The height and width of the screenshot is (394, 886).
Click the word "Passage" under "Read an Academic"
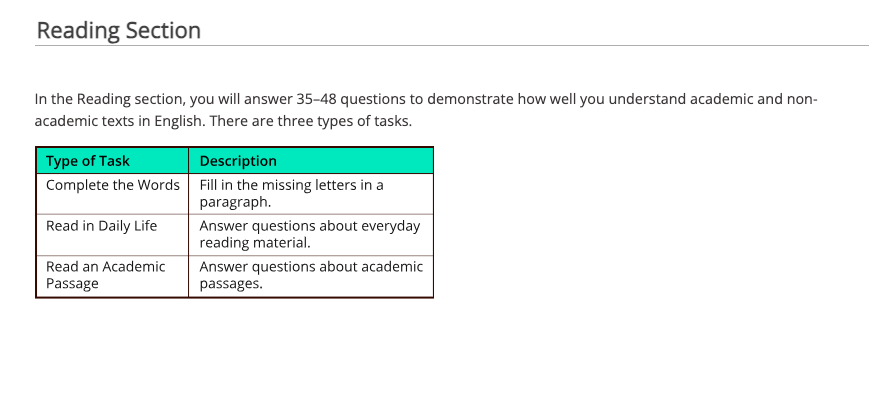coord(72,284)
